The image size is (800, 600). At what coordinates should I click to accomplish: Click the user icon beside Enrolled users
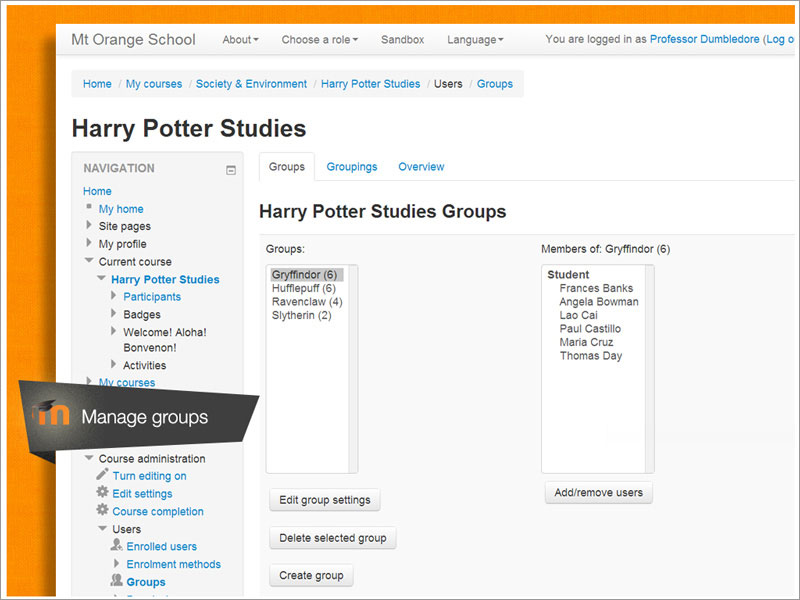click(x=116, y=545)
